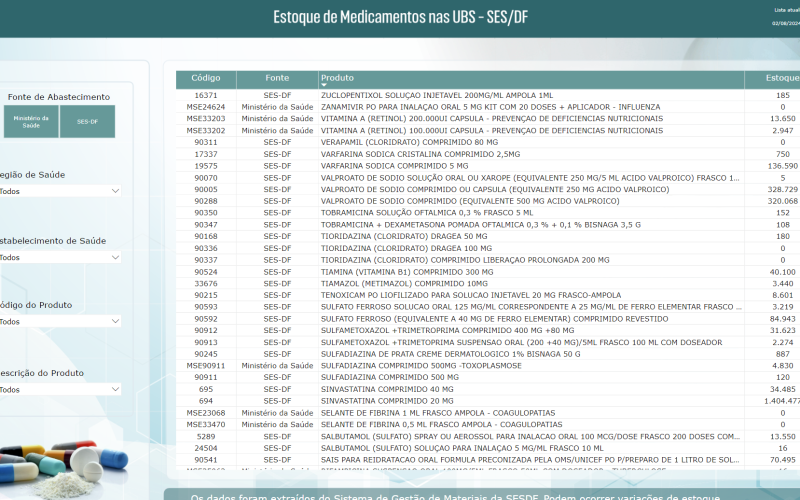Click Fonte cell of row MSE24624

click(x=277, y=107)
